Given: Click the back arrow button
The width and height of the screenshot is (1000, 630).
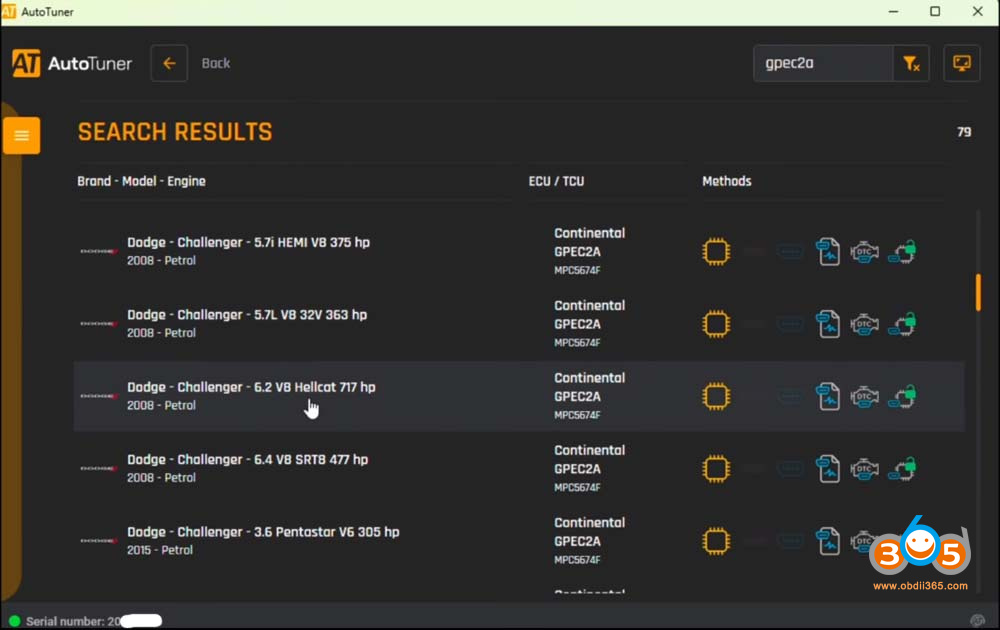Looking at the screenshot, I should (169, 63).
